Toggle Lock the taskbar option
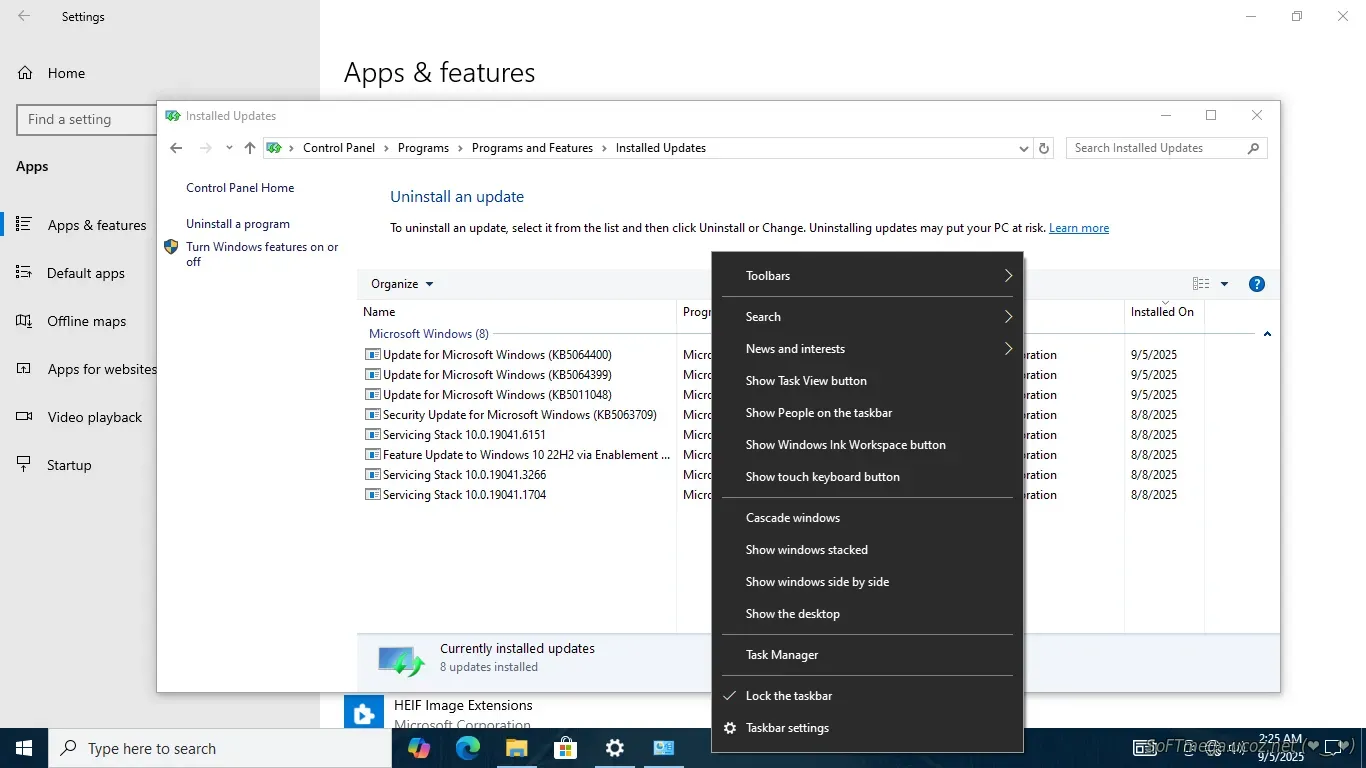 point(788,696)
